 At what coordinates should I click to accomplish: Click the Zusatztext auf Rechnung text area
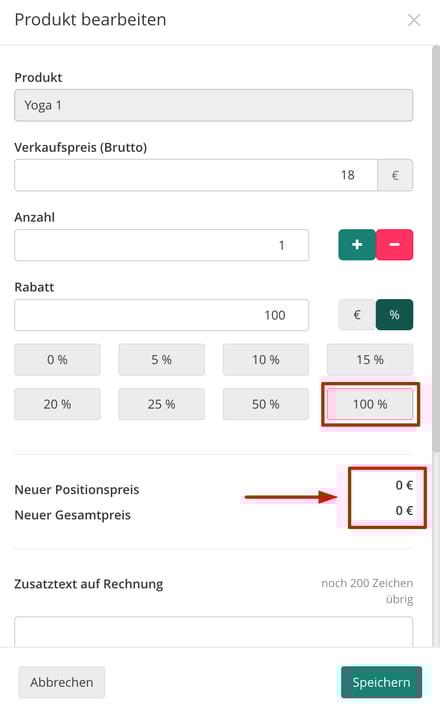click(x=214, y=632)
